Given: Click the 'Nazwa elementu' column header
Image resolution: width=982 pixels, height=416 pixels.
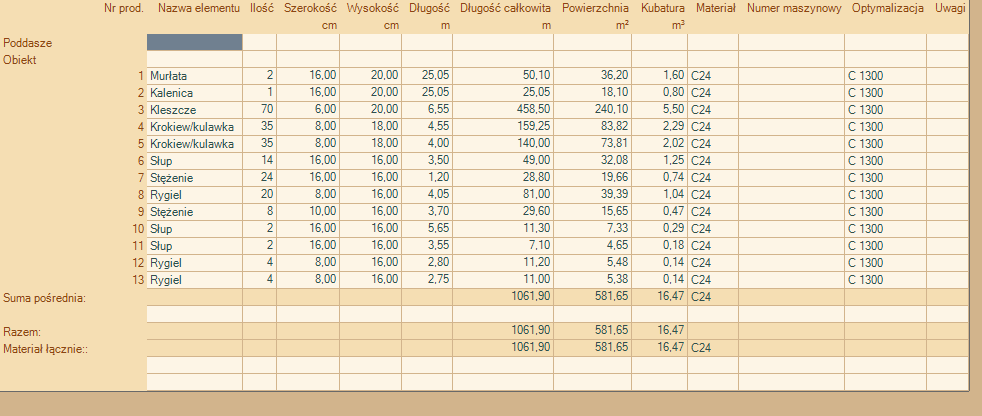Looking at the screenshot, I should pyautogui.click(x=193, y=9).
